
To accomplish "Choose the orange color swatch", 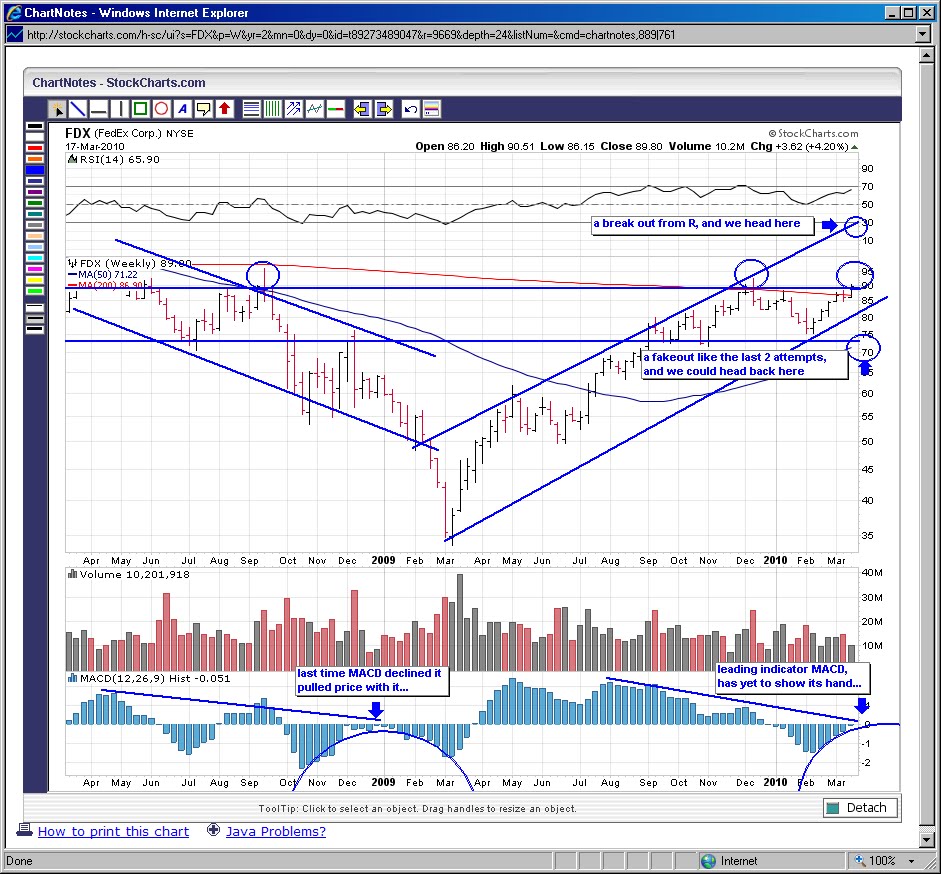I will click(35, 158).
